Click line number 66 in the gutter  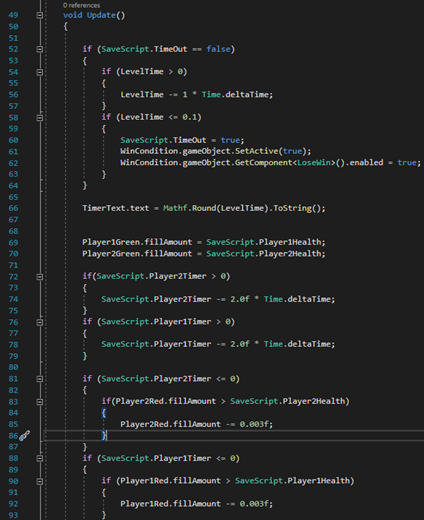coord(13,208)
